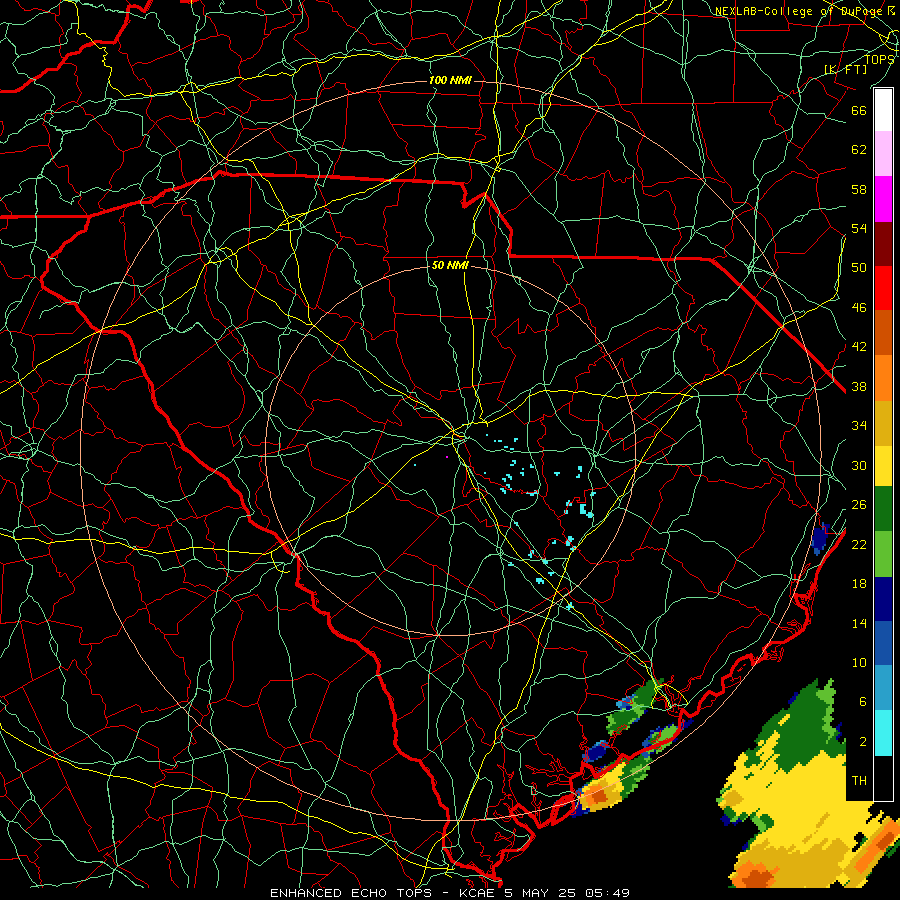Click the legend value 18
900x900 pixels.
coord(859,584)
